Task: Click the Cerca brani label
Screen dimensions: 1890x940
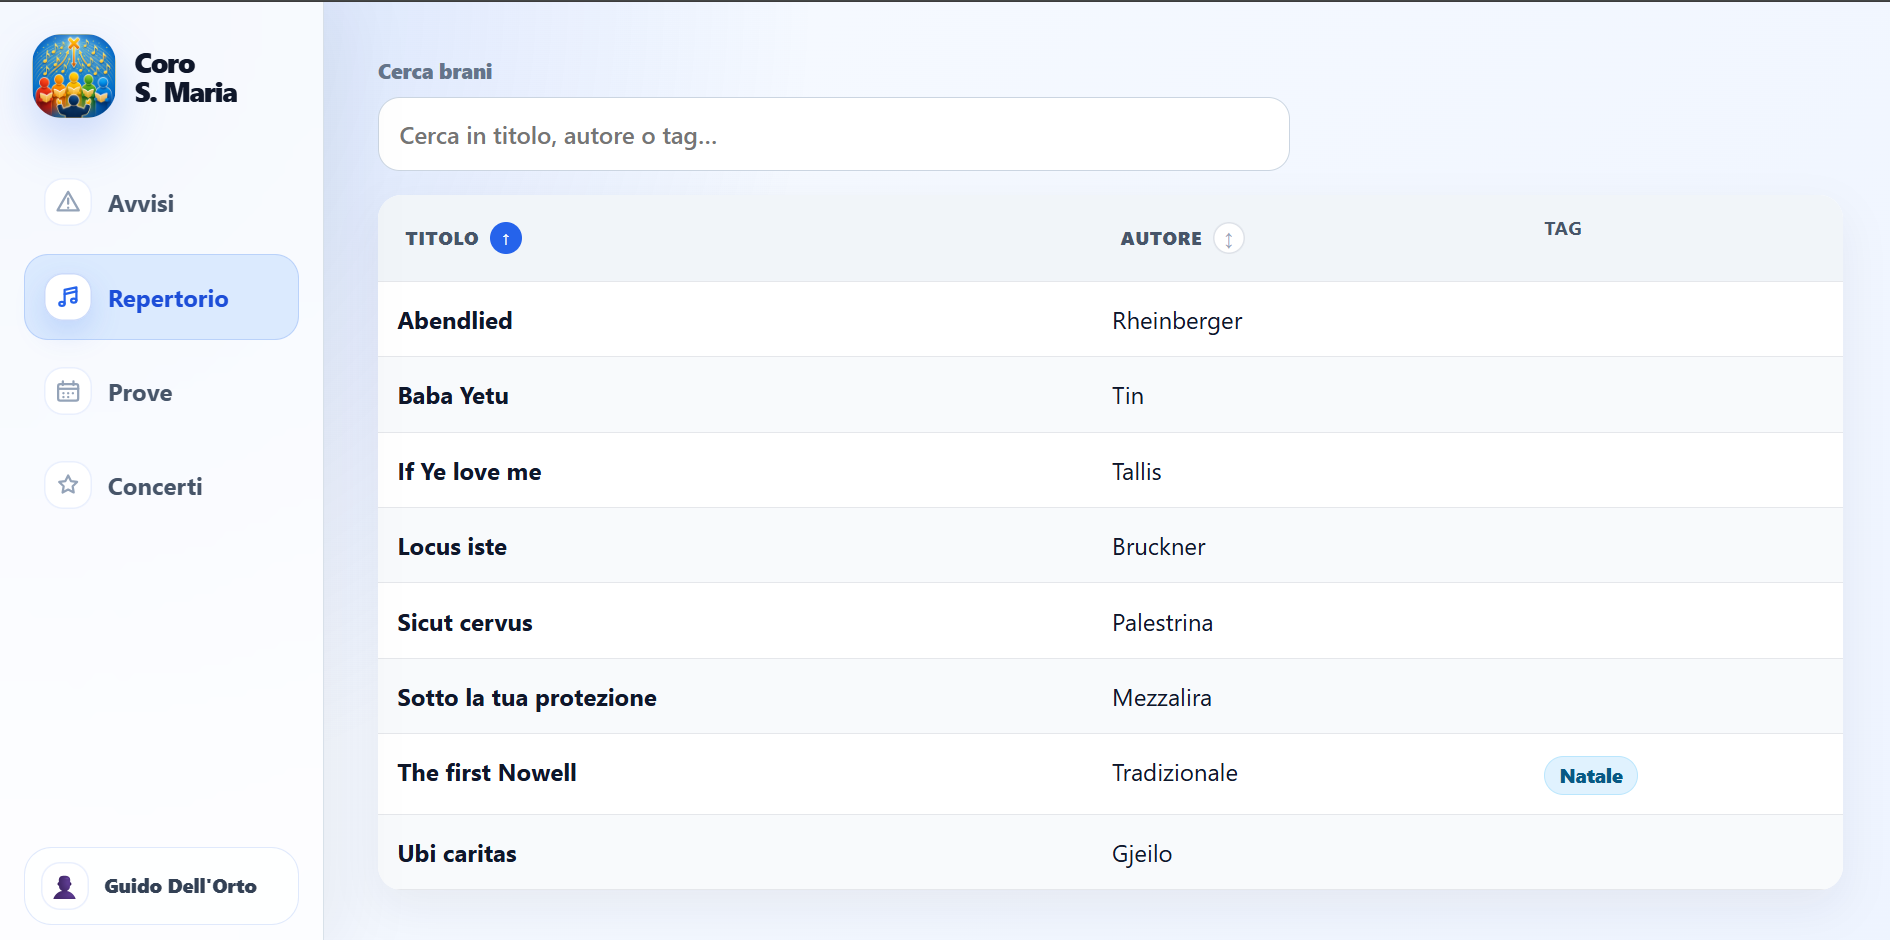Action: 435,72
